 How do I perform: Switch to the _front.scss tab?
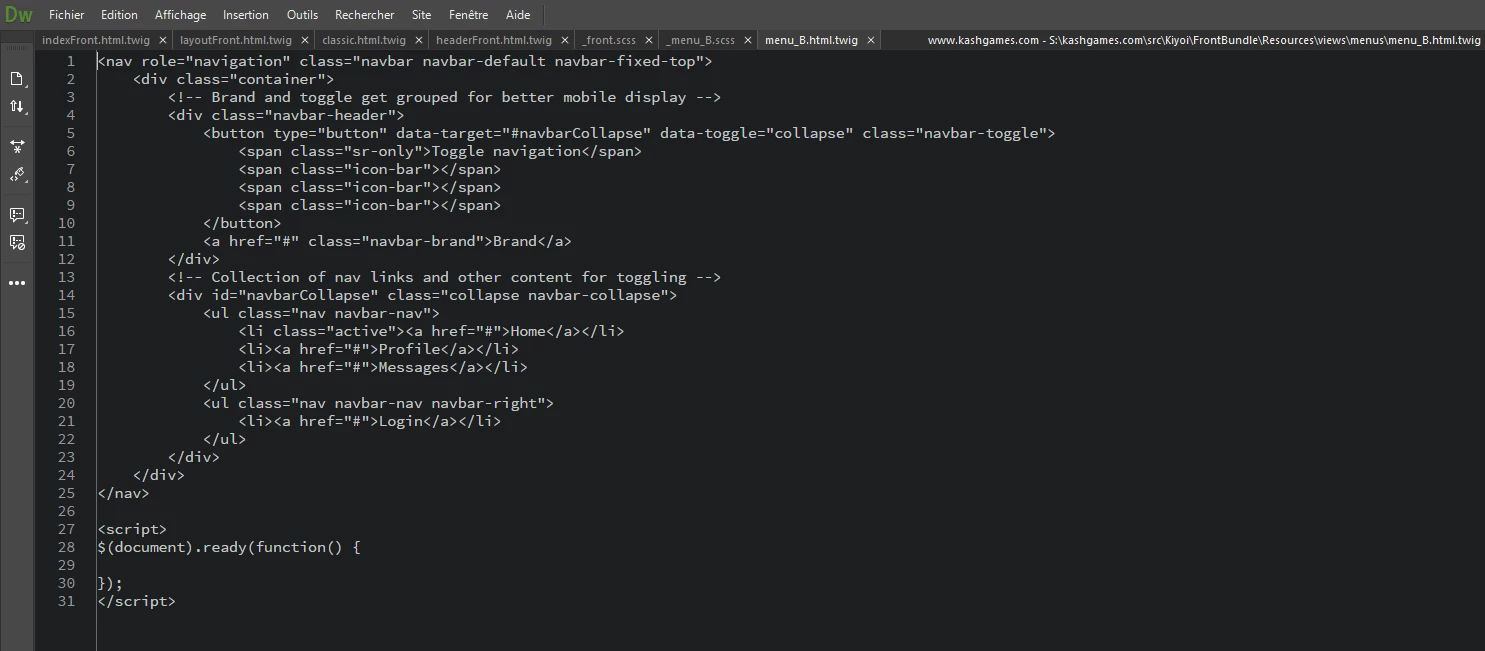click(x=609, y=41)
